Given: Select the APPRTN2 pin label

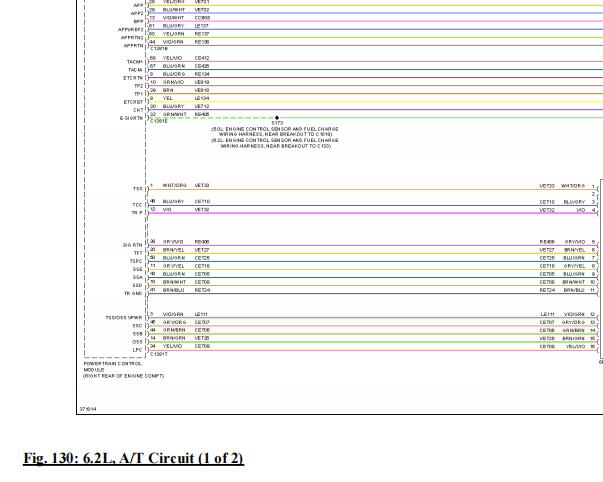Looking at the screenshot, I should coord(132,38).
